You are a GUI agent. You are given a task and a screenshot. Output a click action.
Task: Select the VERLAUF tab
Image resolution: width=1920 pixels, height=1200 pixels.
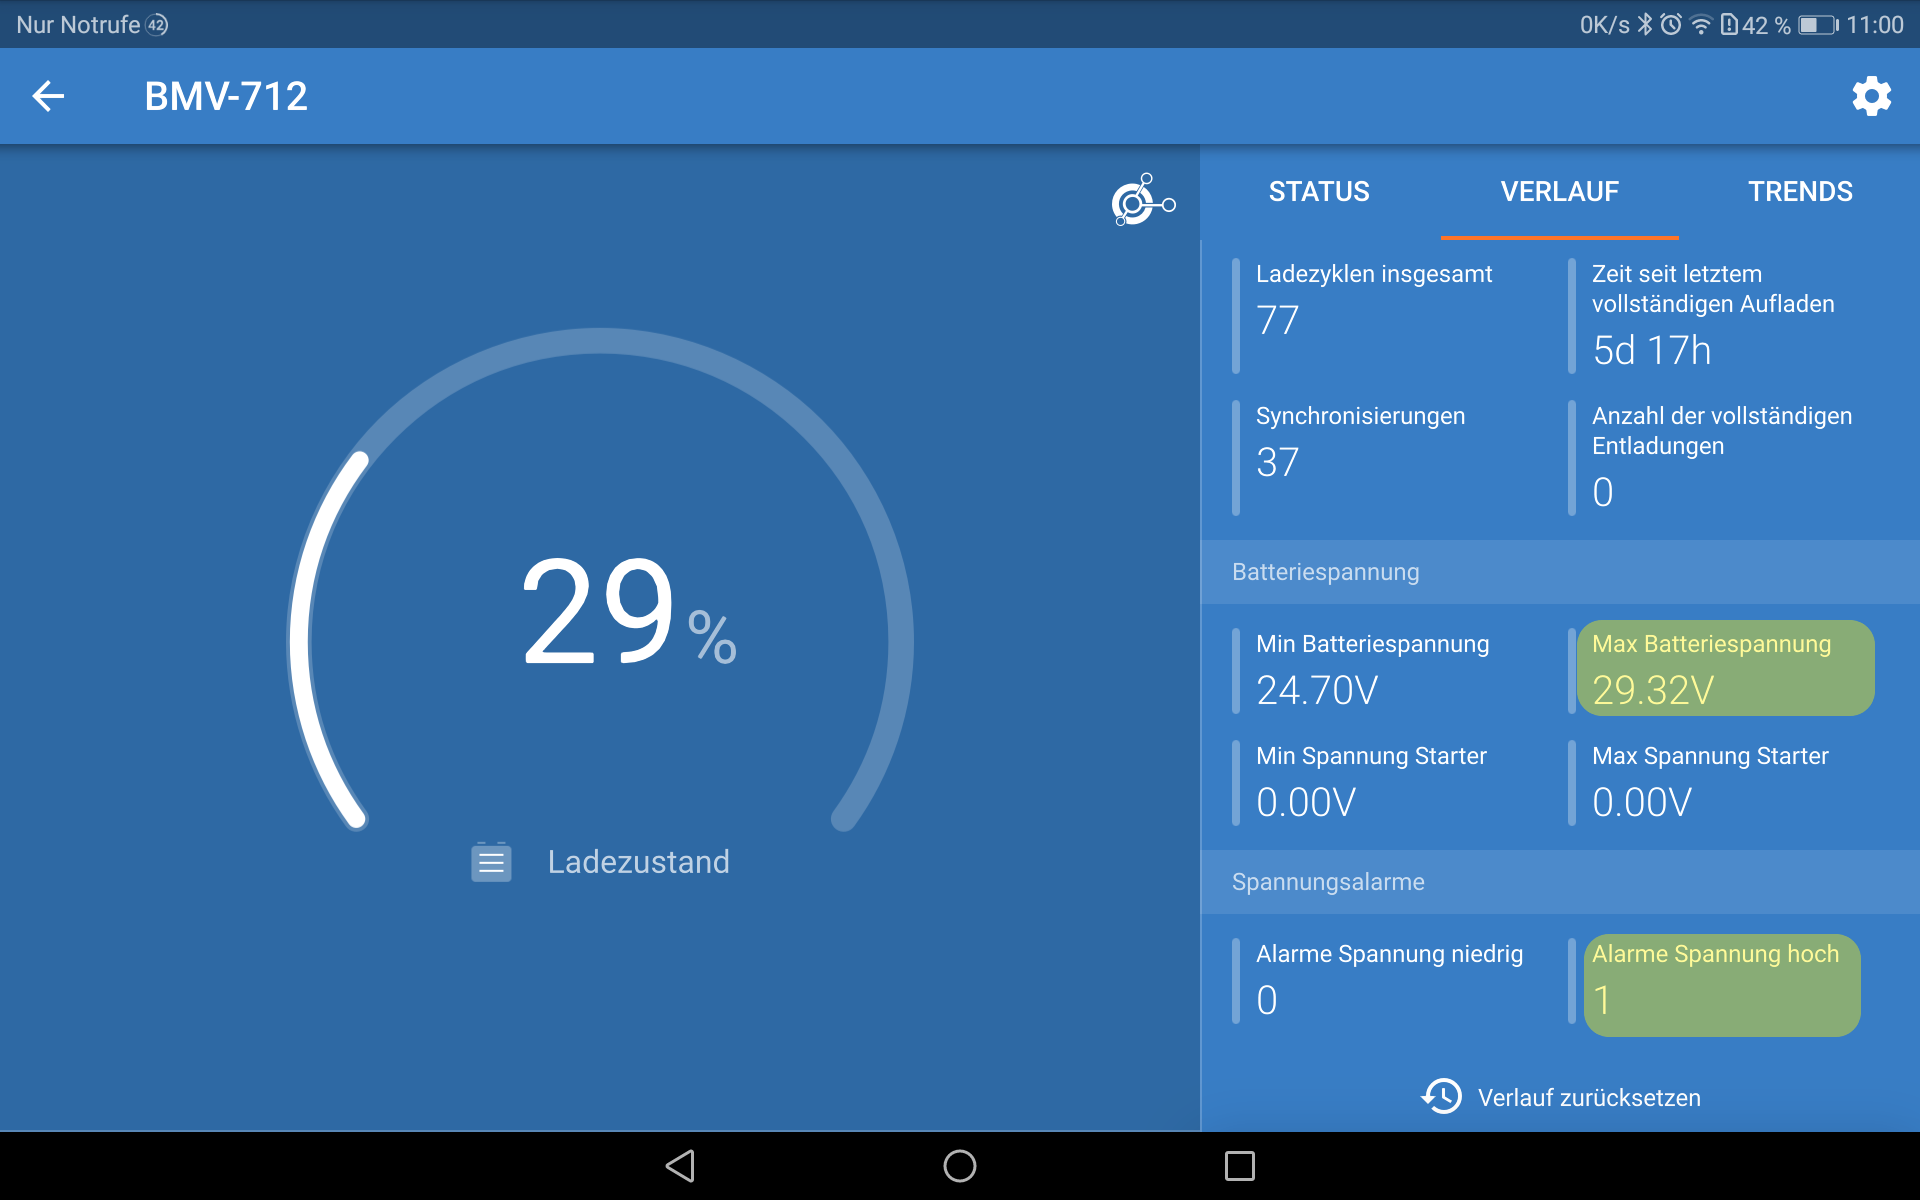[1559, 192]
